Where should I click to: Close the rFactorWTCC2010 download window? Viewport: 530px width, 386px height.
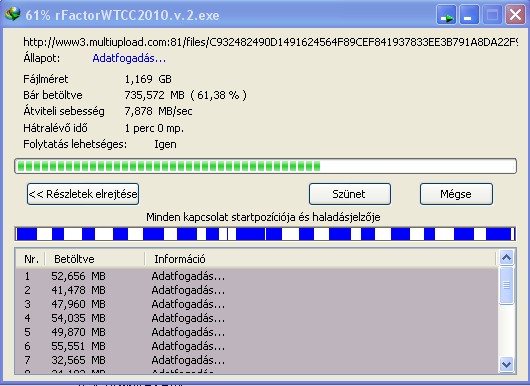point(515,15)
